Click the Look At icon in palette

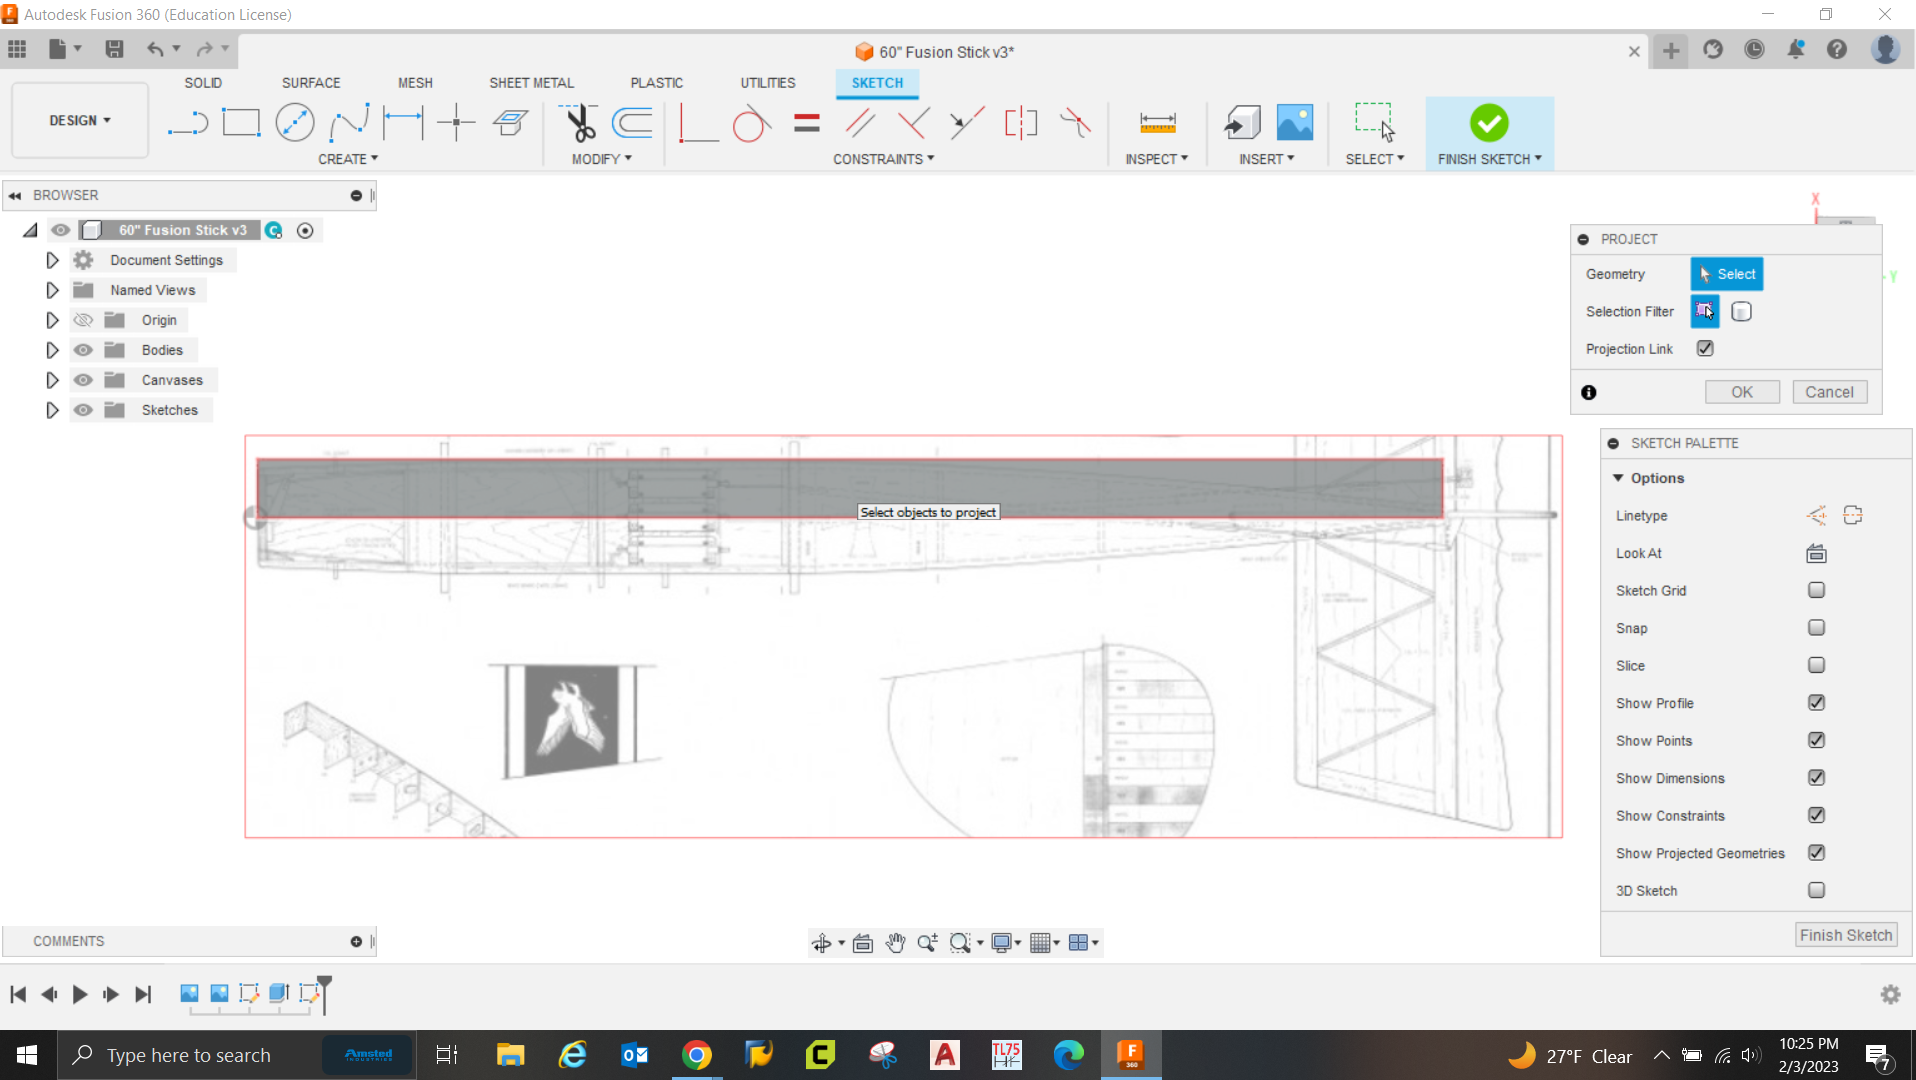pos(1816,553)
